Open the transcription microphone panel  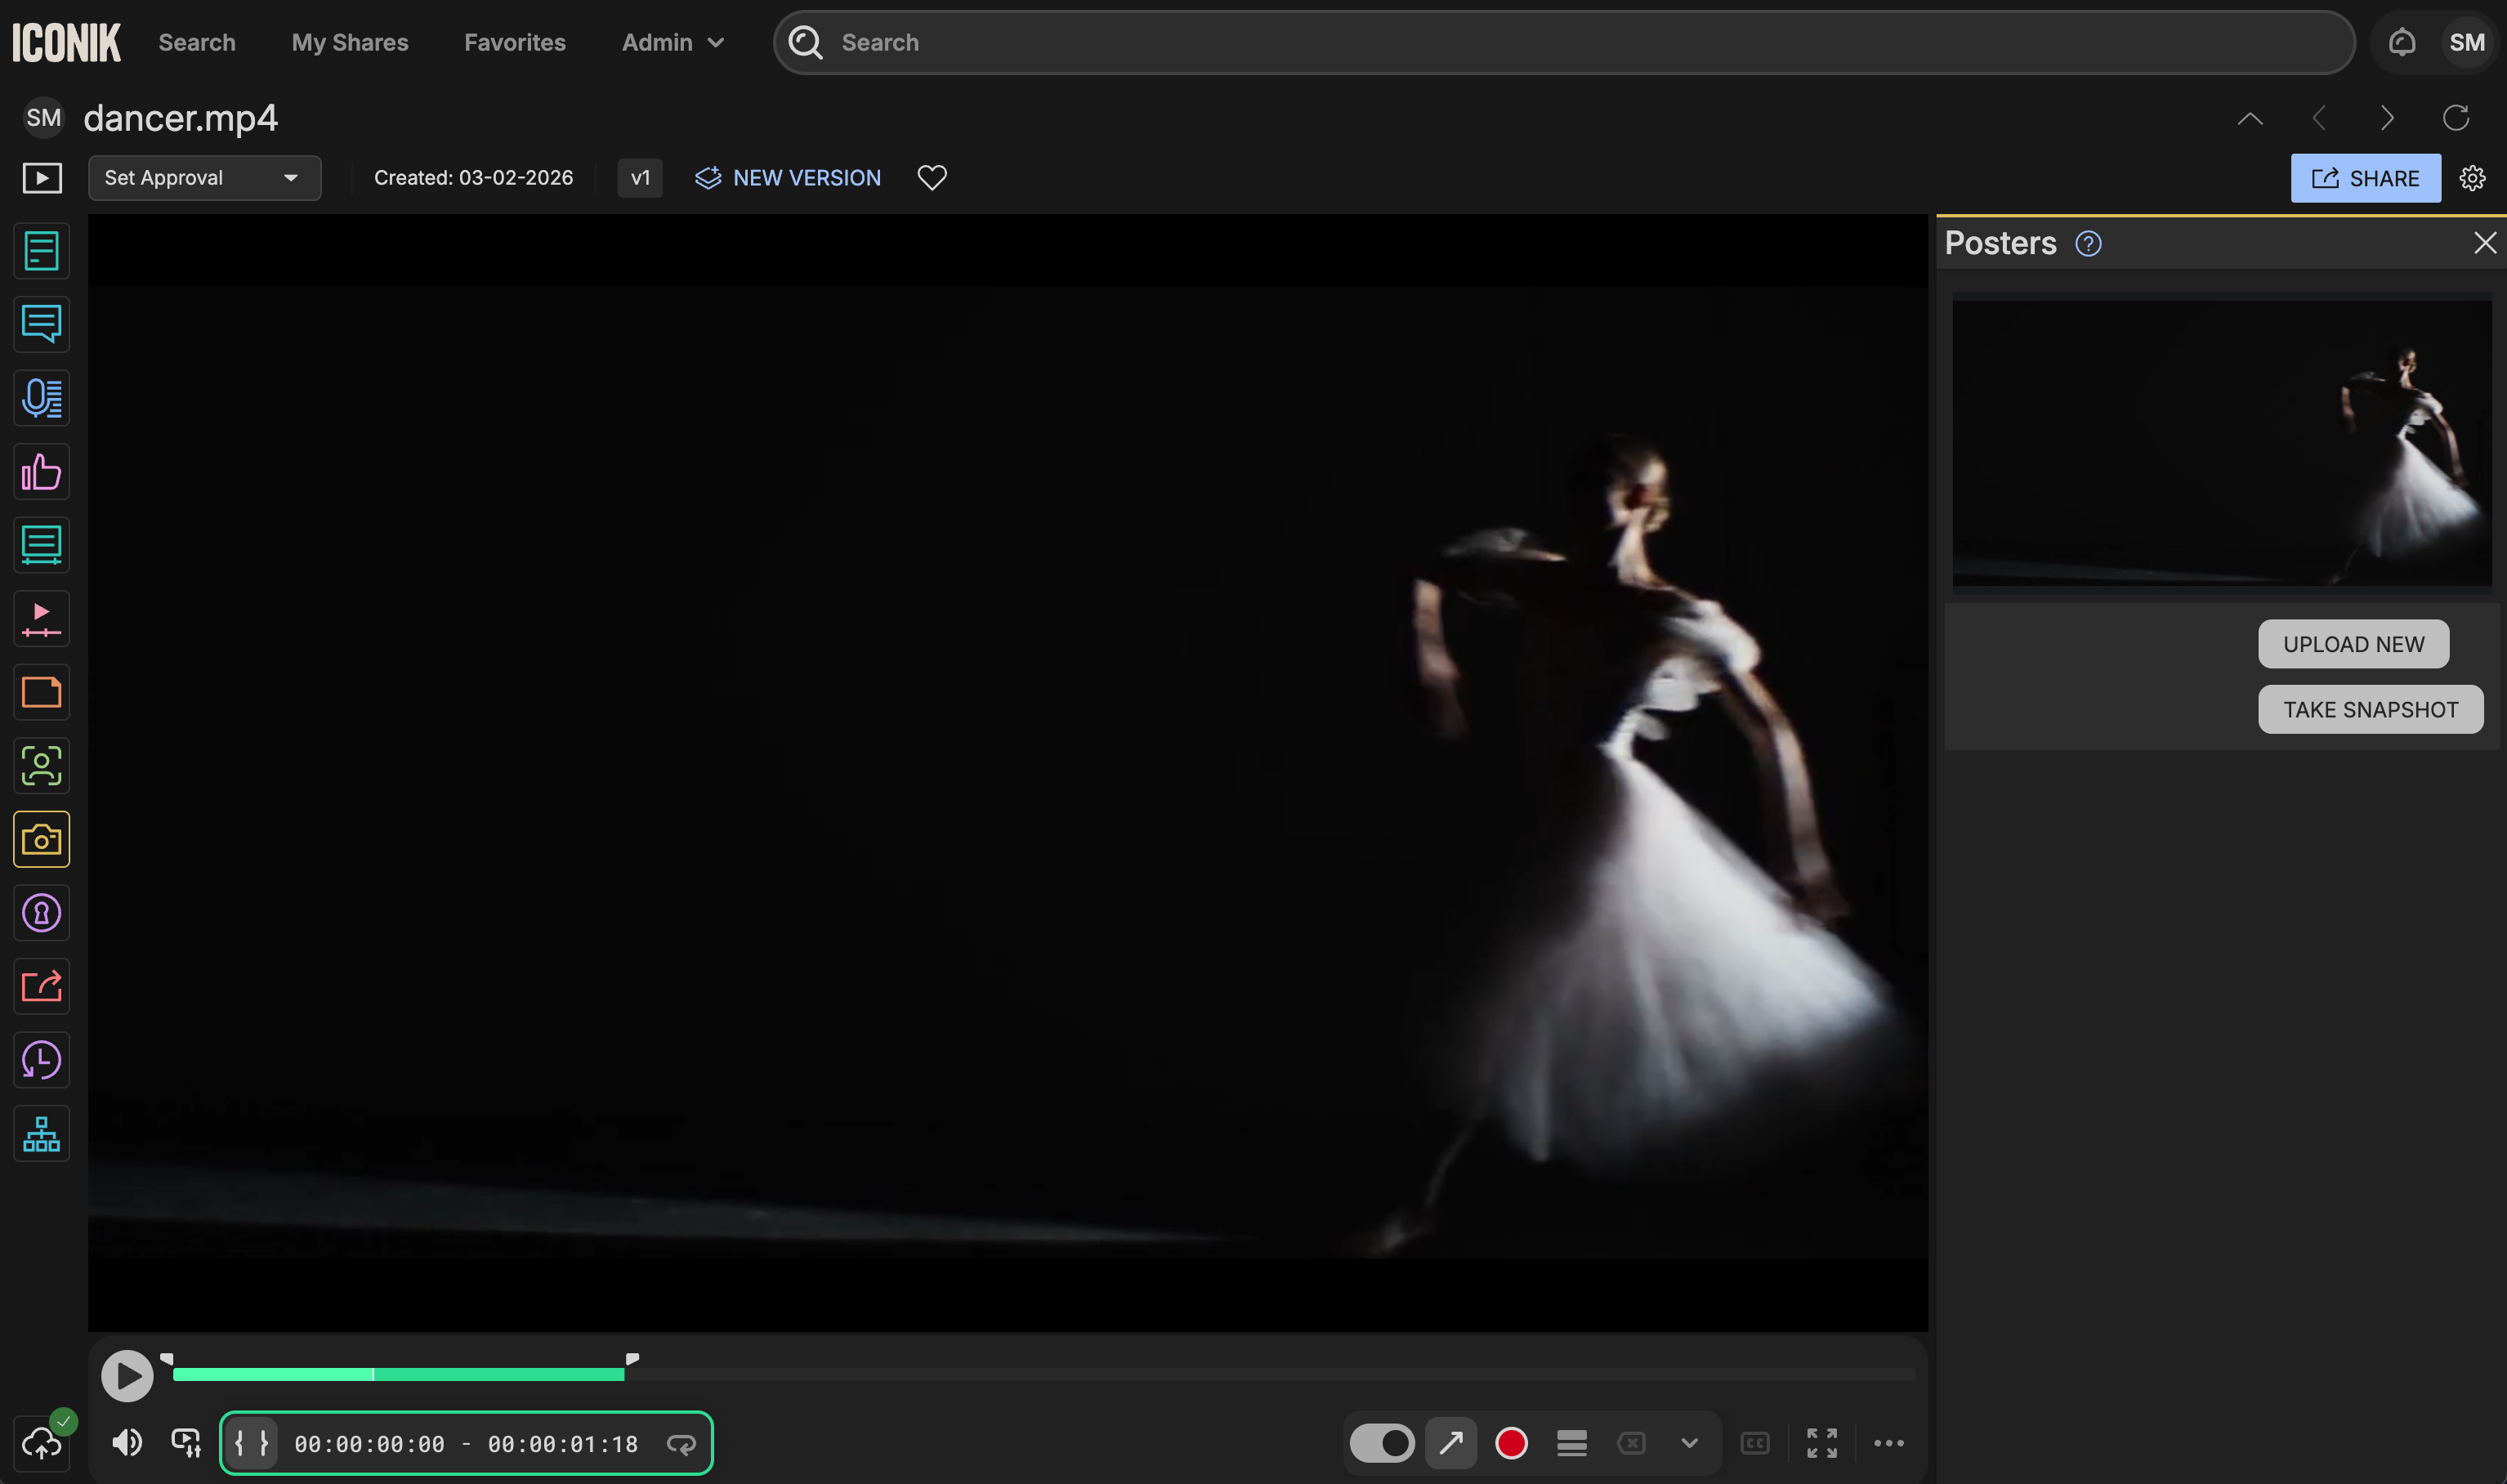click(x=41, y=398)
